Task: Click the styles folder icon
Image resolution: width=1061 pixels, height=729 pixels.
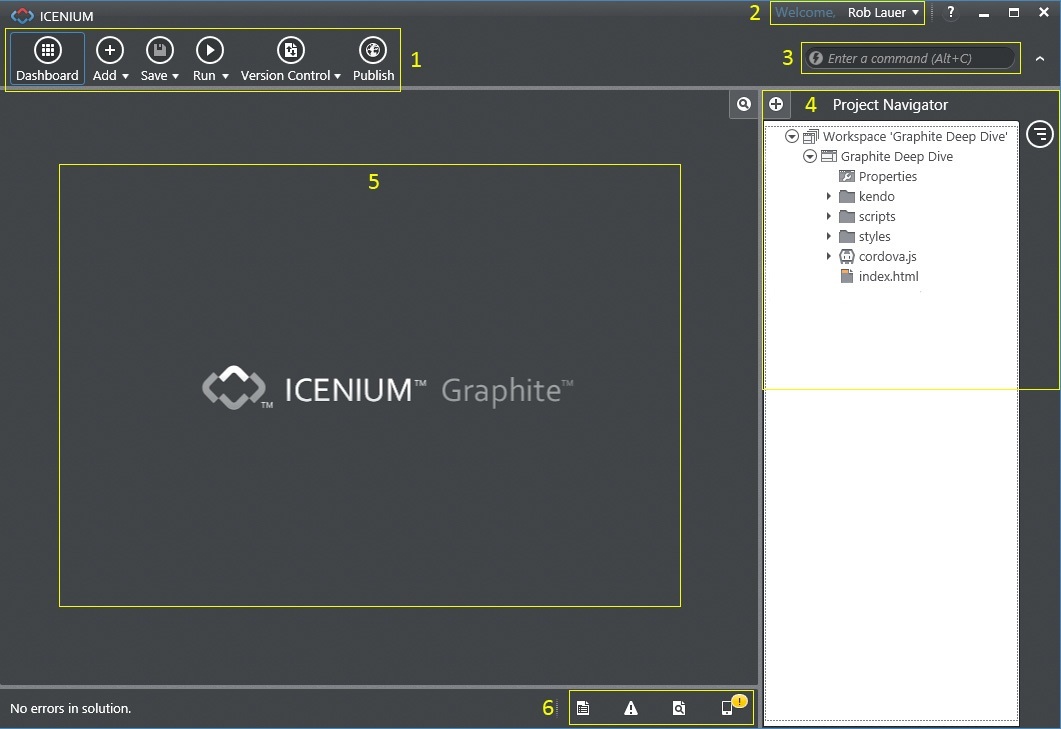Action: pos(846,236)
